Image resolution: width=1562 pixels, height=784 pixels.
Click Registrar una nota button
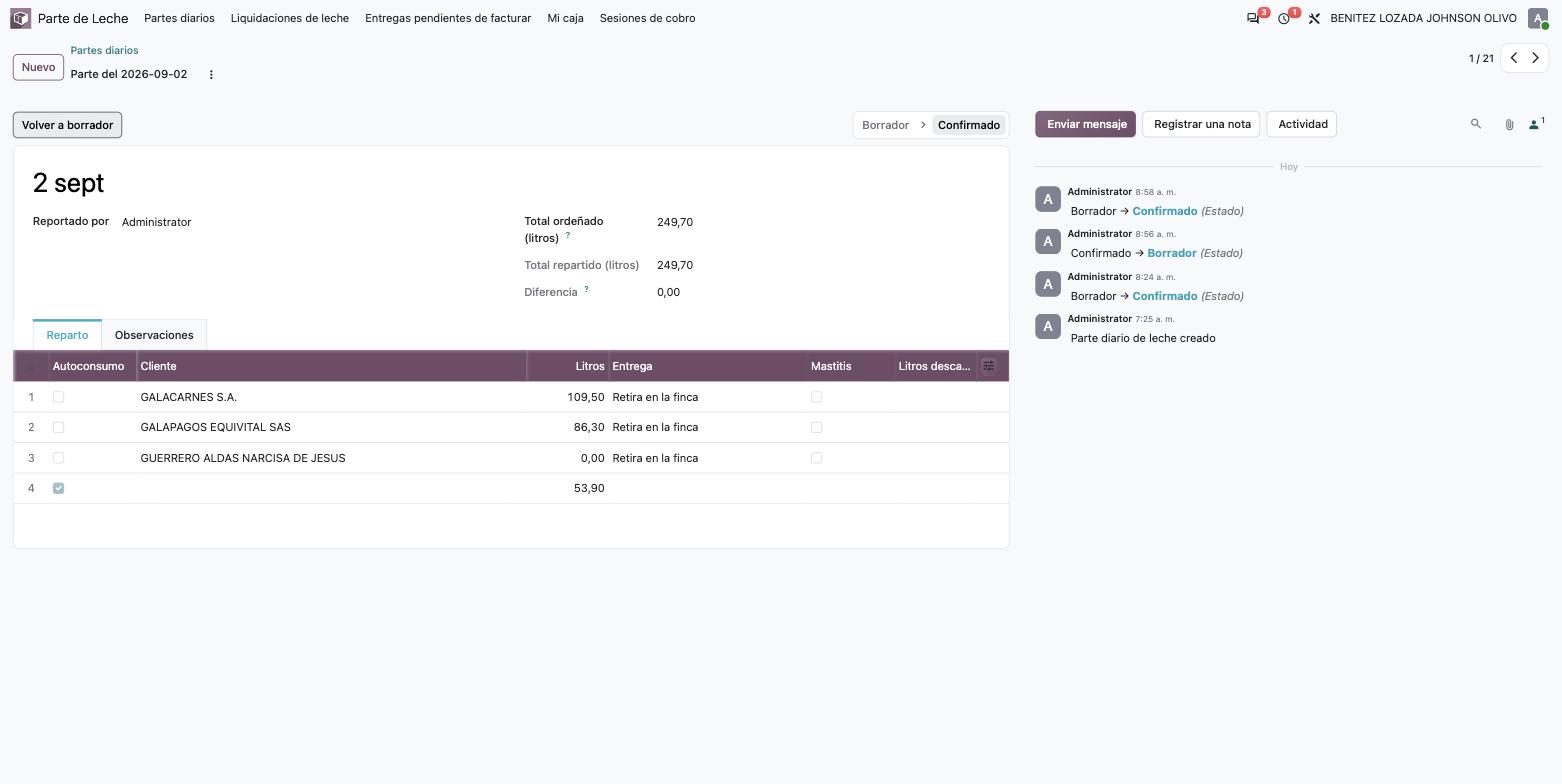[1202, 124]
